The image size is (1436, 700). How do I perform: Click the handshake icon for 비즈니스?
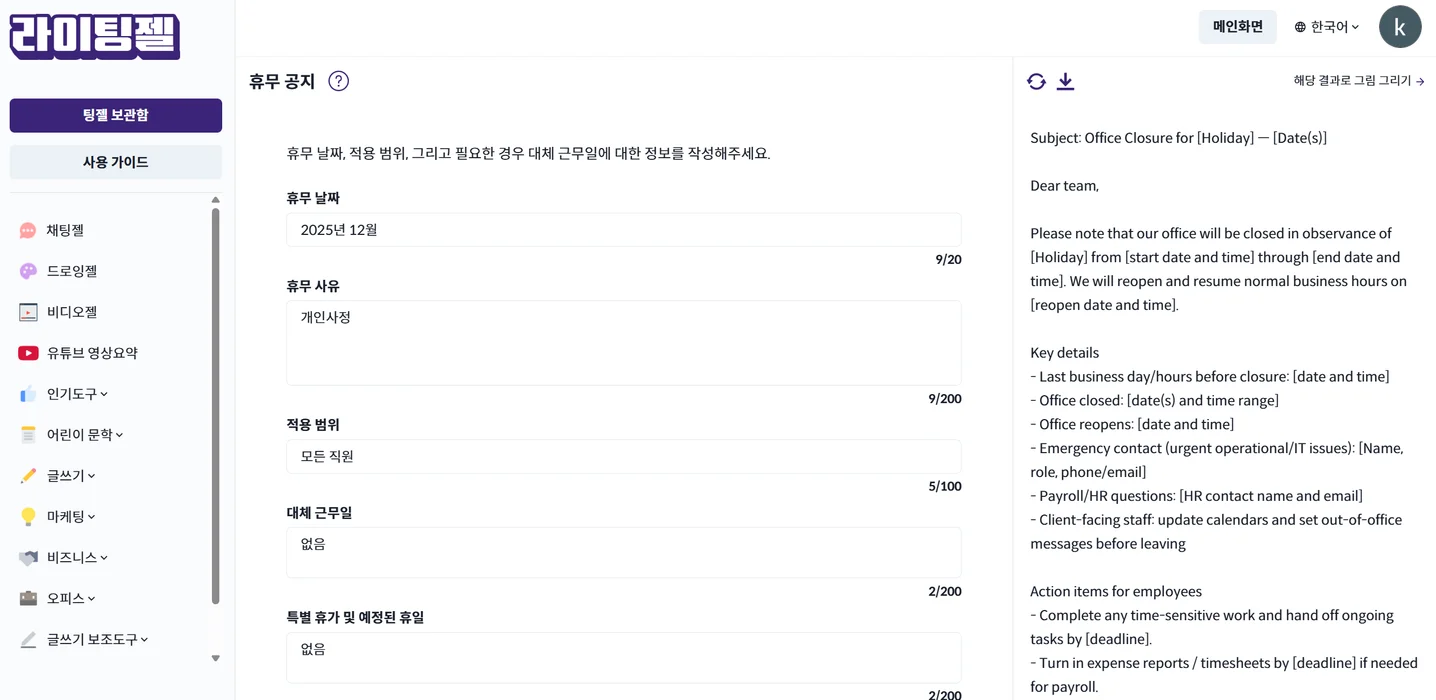click(x=28, y=558)
